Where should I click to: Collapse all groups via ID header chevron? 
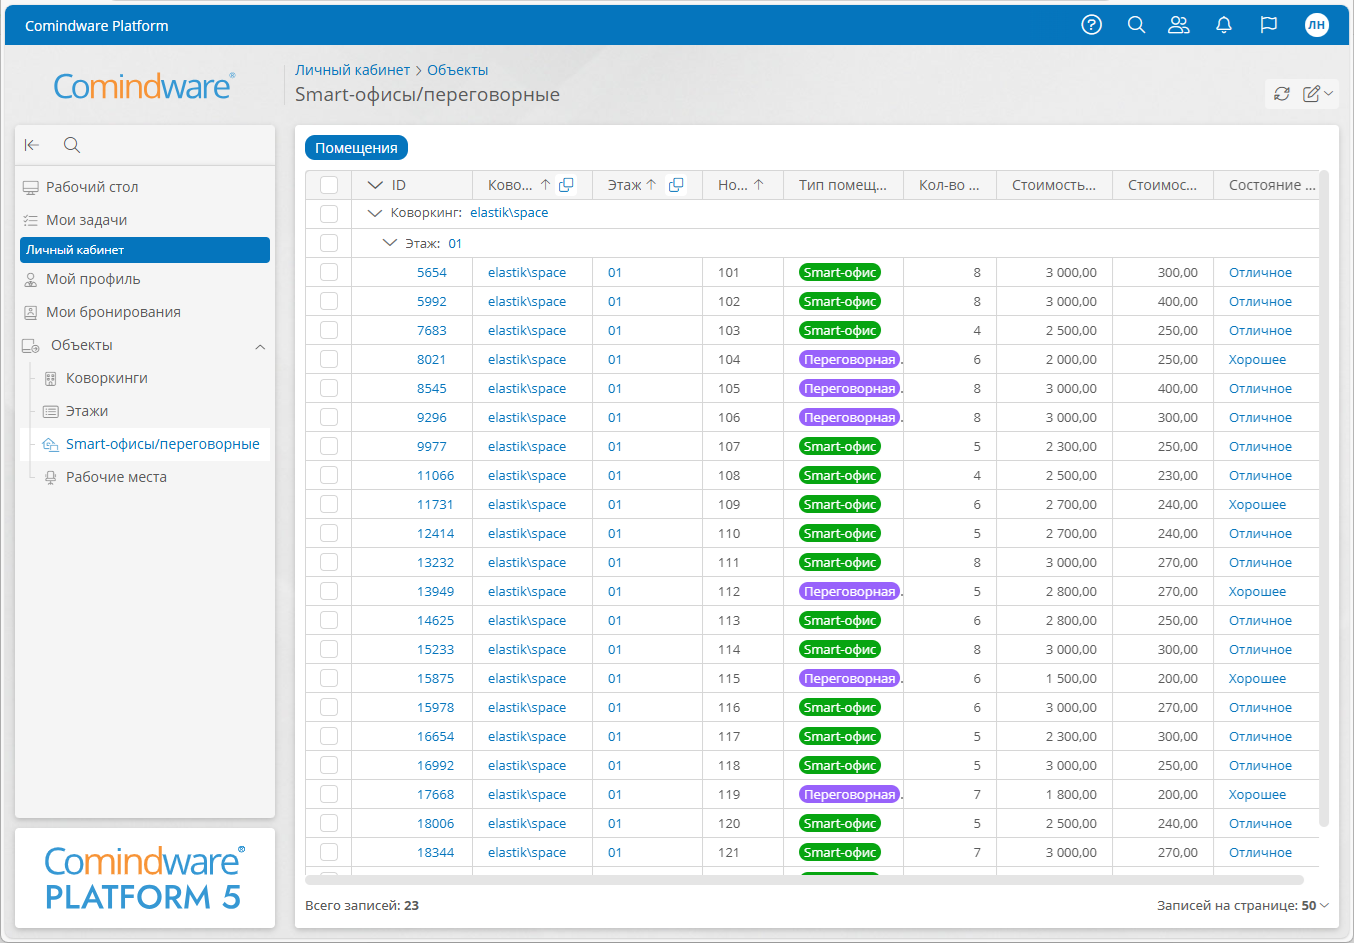pos(376,185)
